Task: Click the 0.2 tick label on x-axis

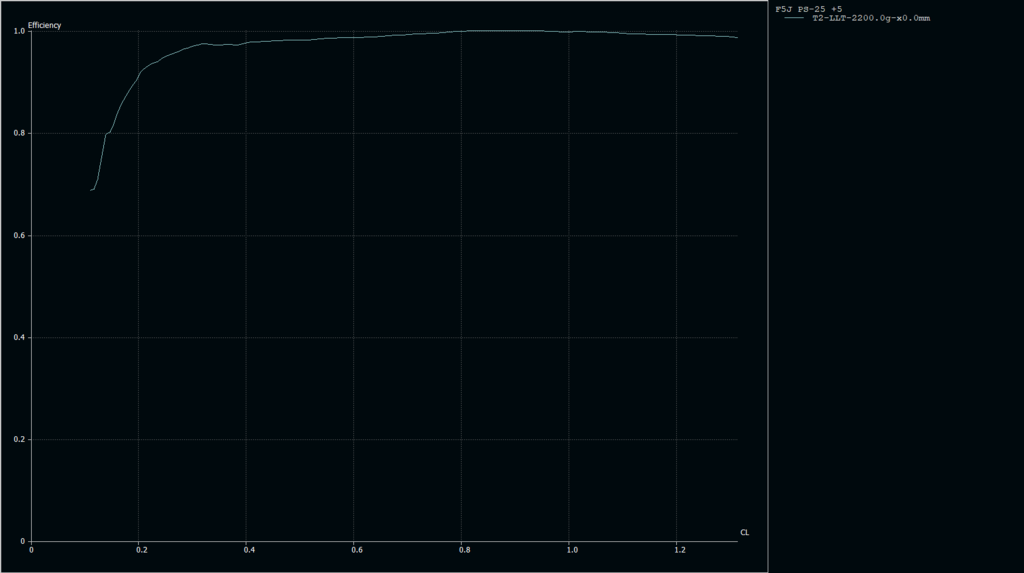Action: pos(141,550)
